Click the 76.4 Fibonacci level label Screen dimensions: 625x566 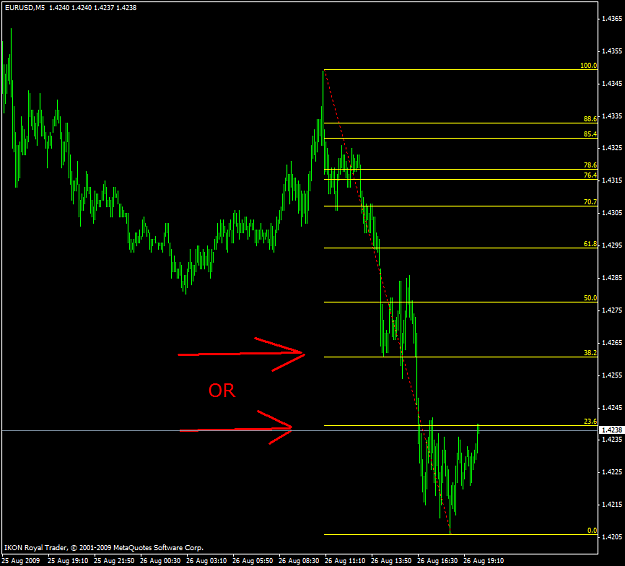590,175
